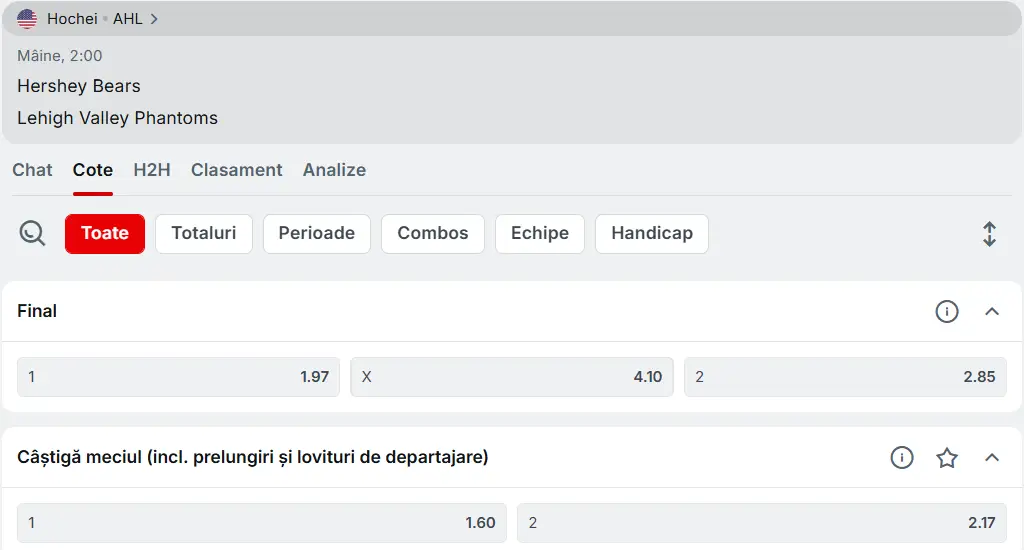Switch to the Chat tab
The height and width of the screenshot is (550, 1024).
pyautogui.click(x=32, y=170)
